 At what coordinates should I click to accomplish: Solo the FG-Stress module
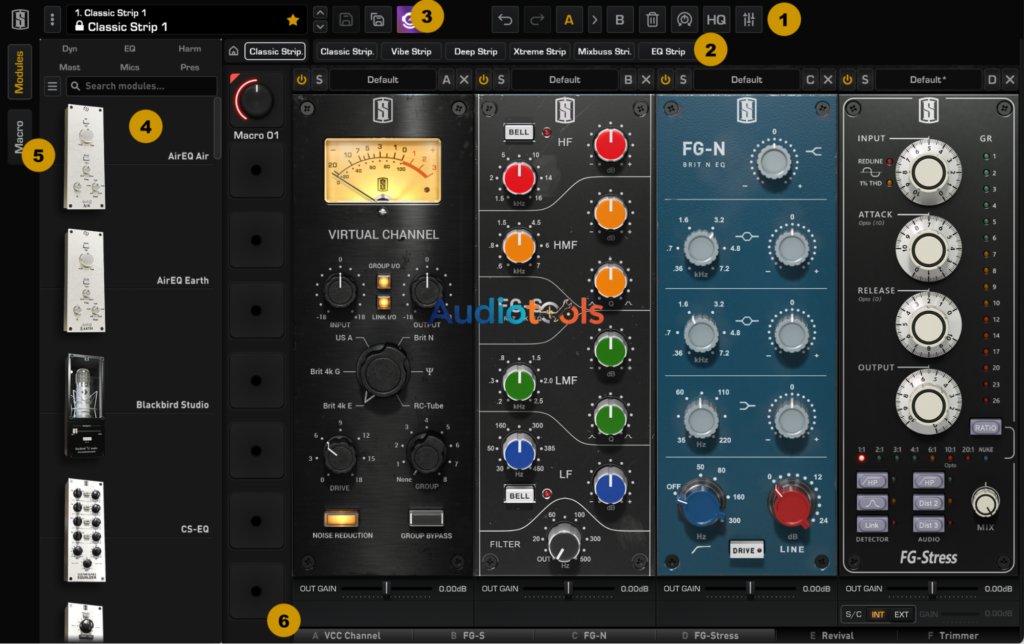[x=864, y=79]
